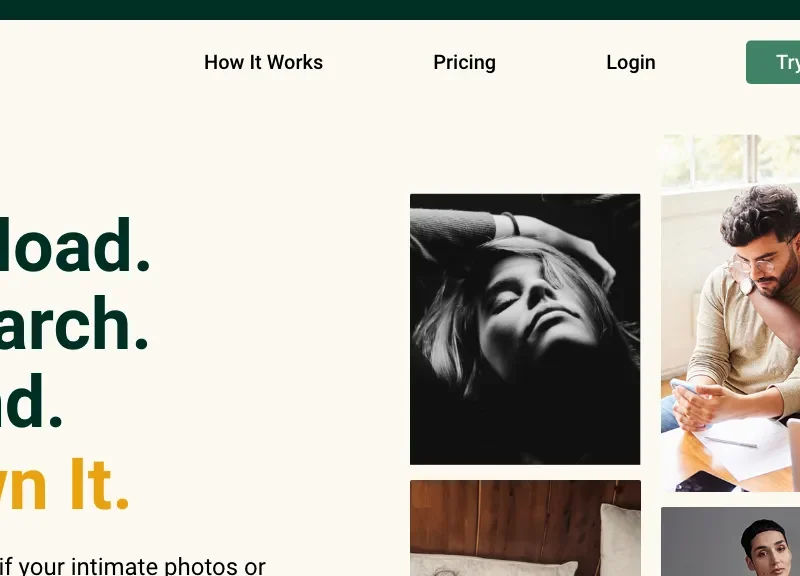
Task: Open the wooden headboard pillow photo
Action: point(525,528)
